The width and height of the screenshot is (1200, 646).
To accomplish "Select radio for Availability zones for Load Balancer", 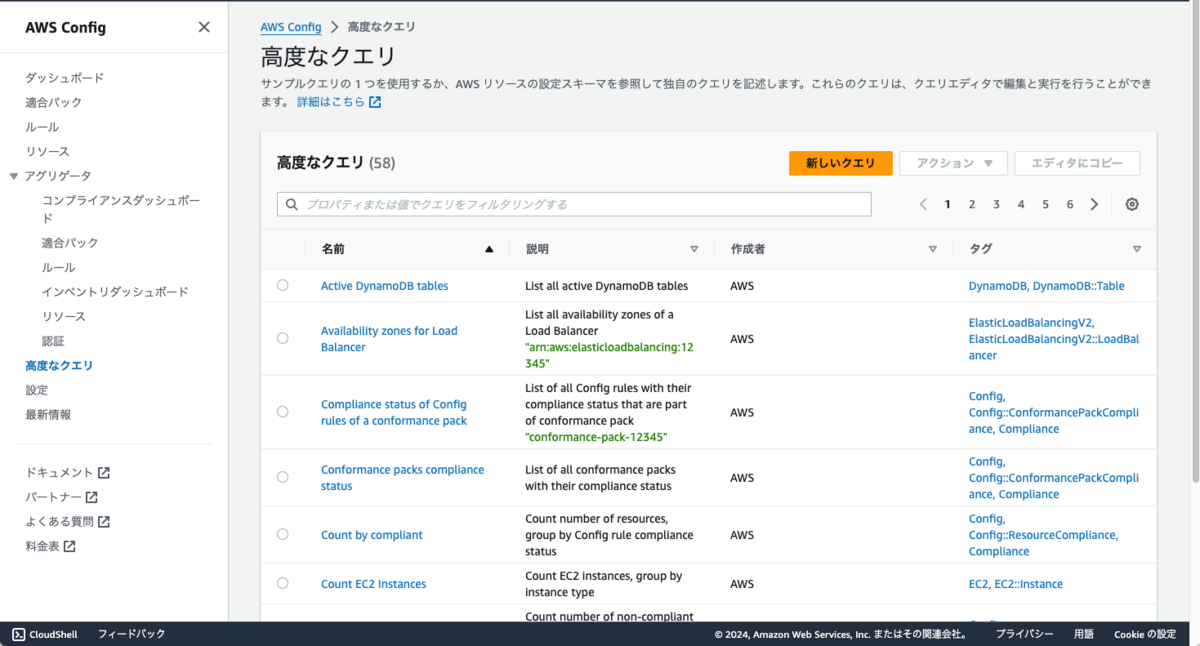I will click(283, 338).
